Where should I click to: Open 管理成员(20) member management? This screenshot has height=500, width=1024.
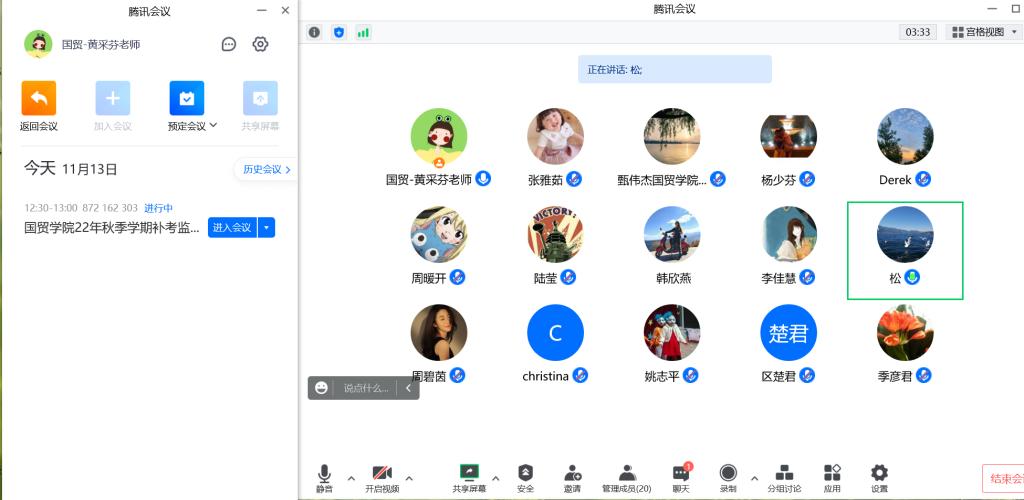(627, 475)
